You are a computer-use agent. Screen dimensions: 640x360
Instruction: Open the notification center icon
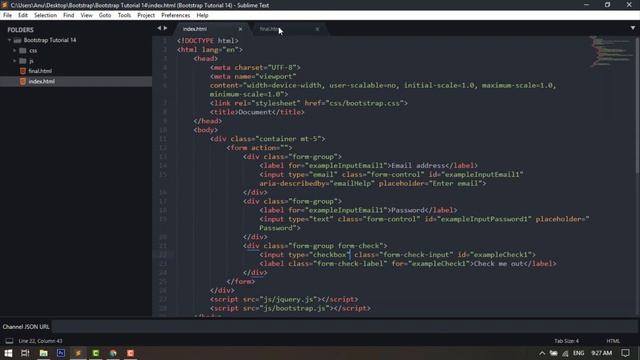[x=625, y=353]
